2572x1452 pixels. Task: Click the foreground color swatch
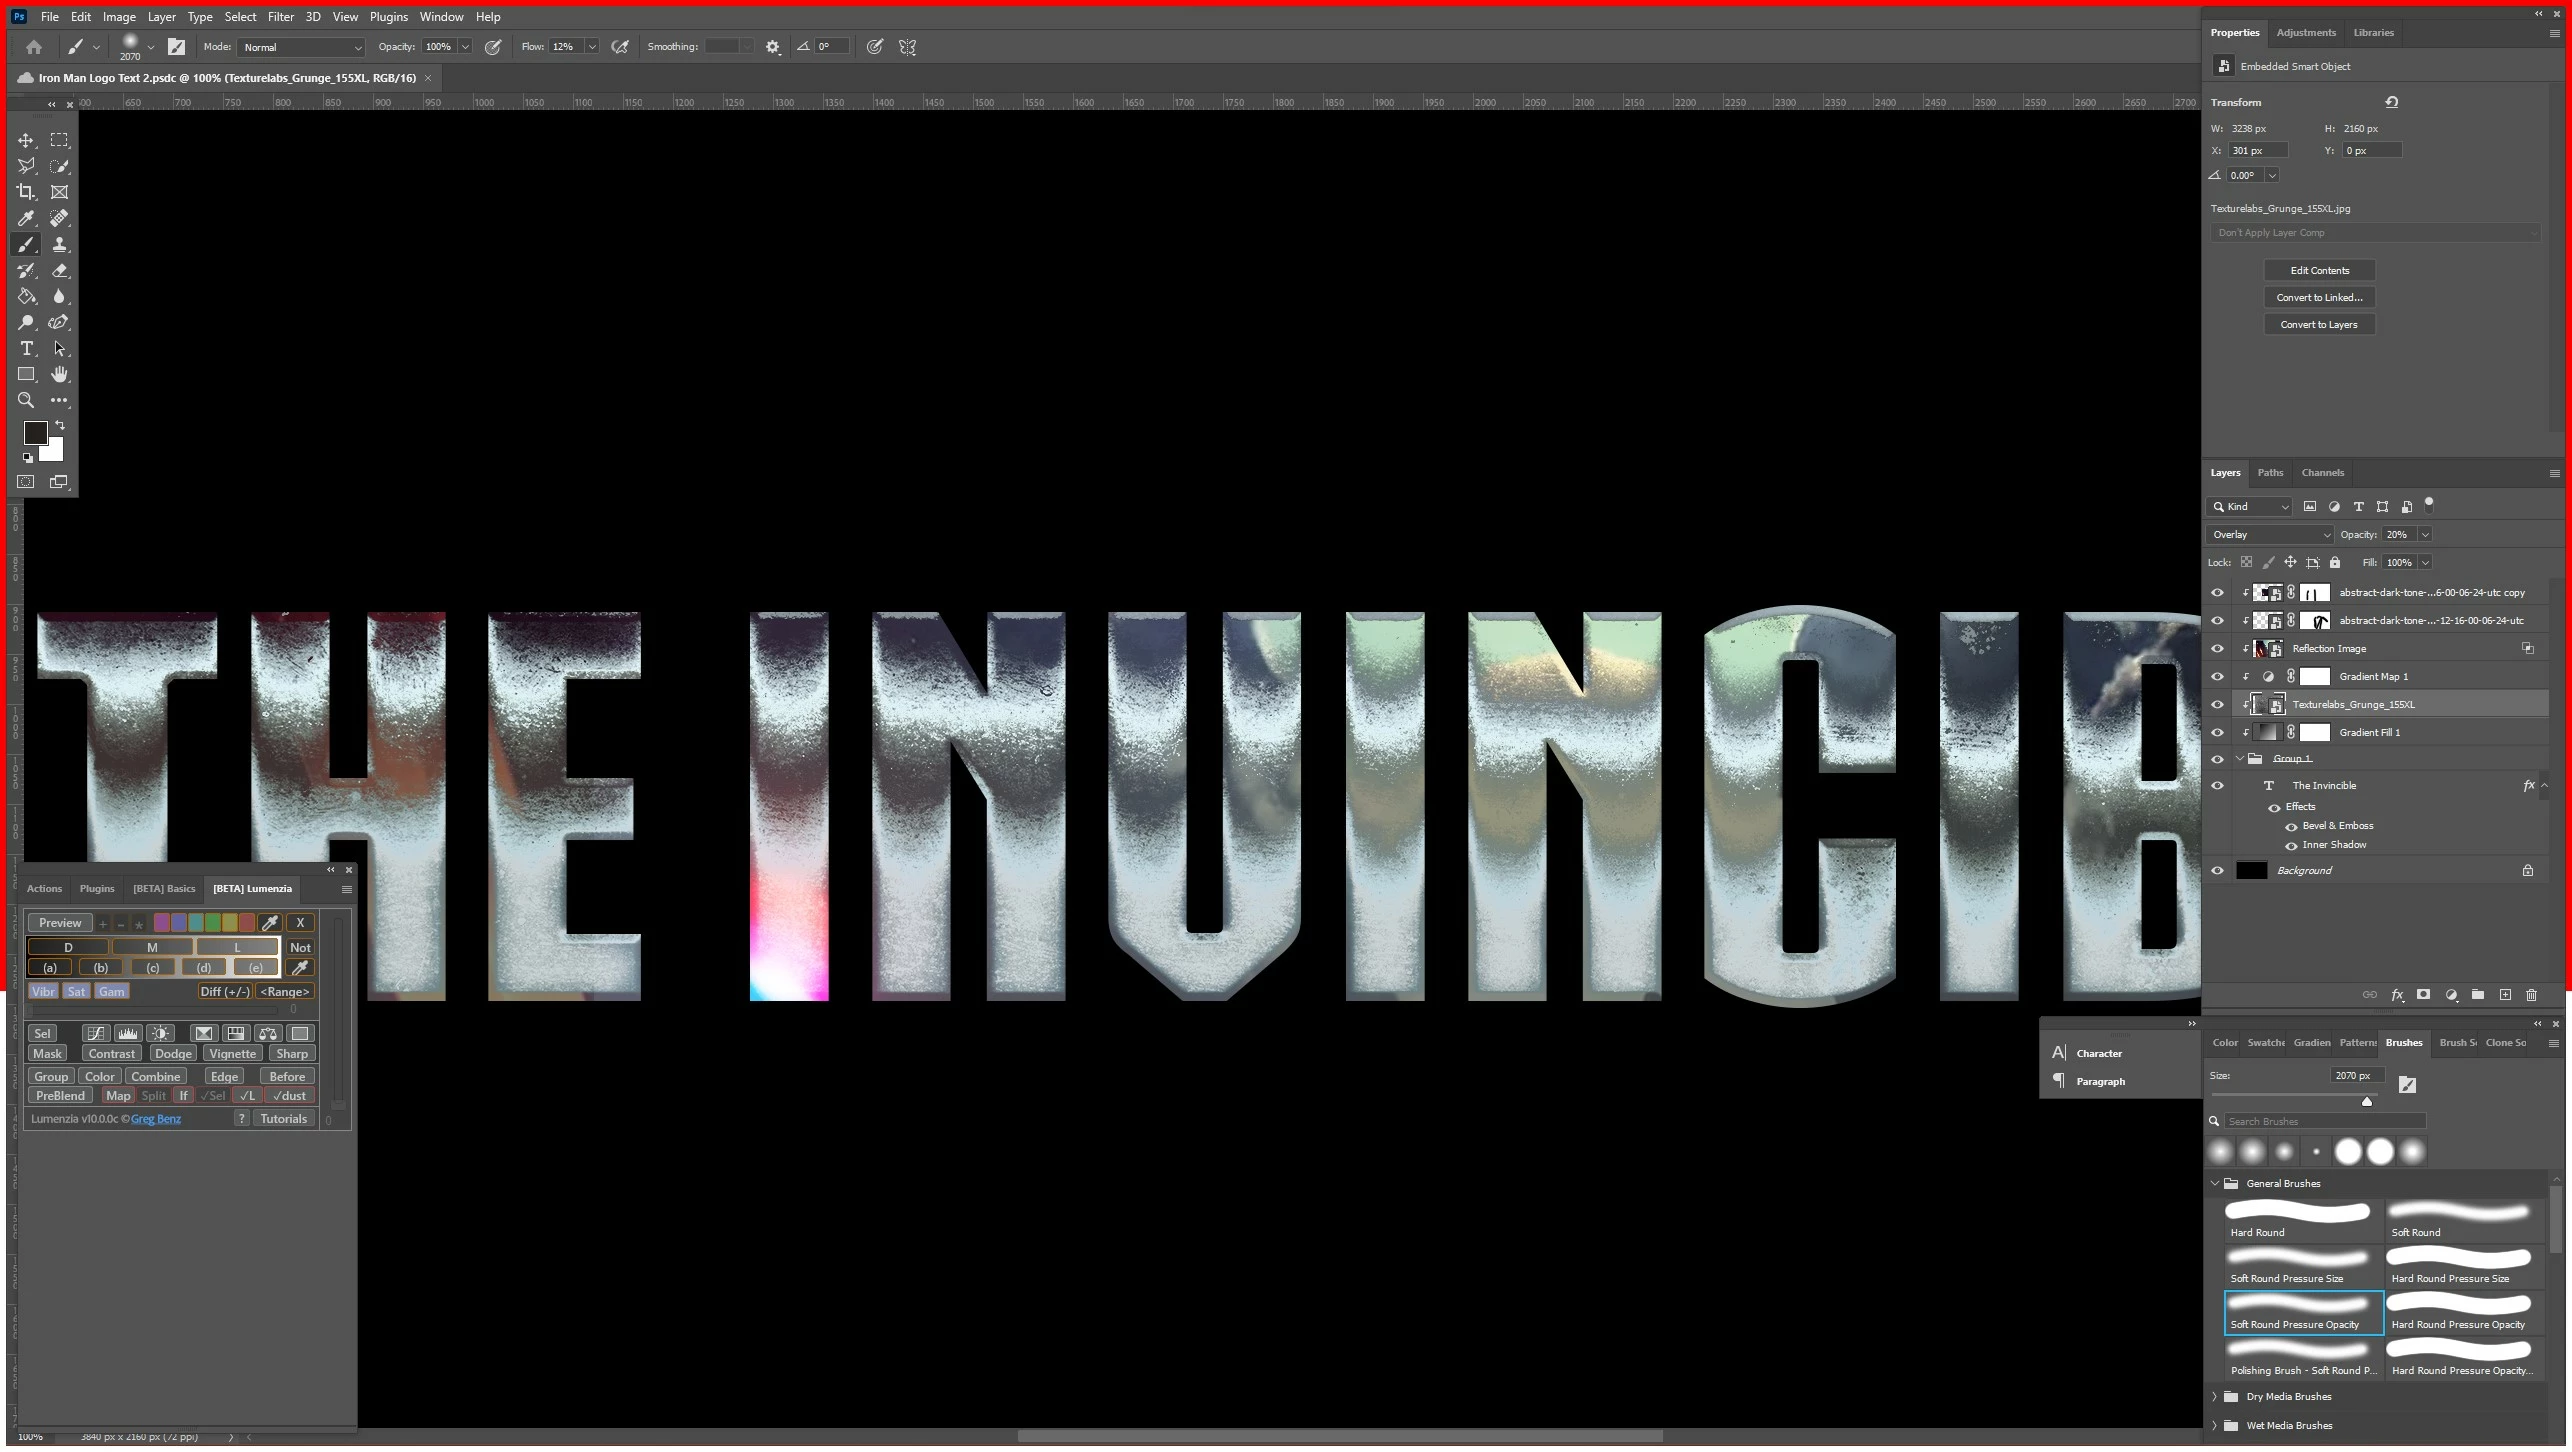coord(35,434)
